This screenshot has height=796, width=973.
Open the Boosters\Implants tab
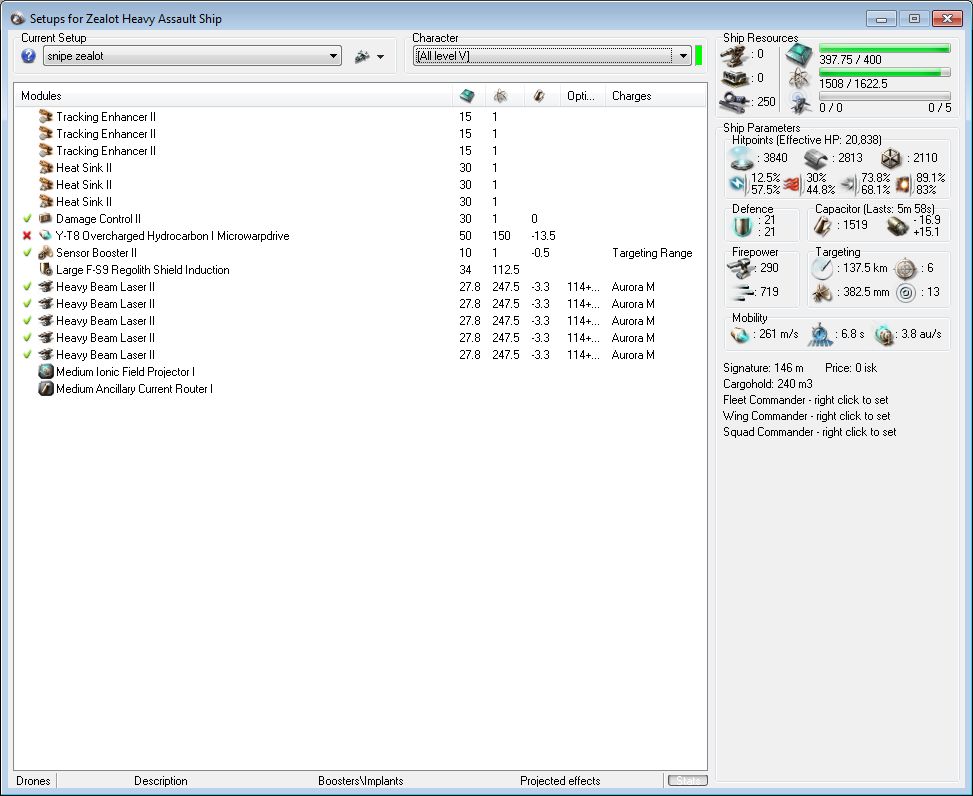(361, 780)
